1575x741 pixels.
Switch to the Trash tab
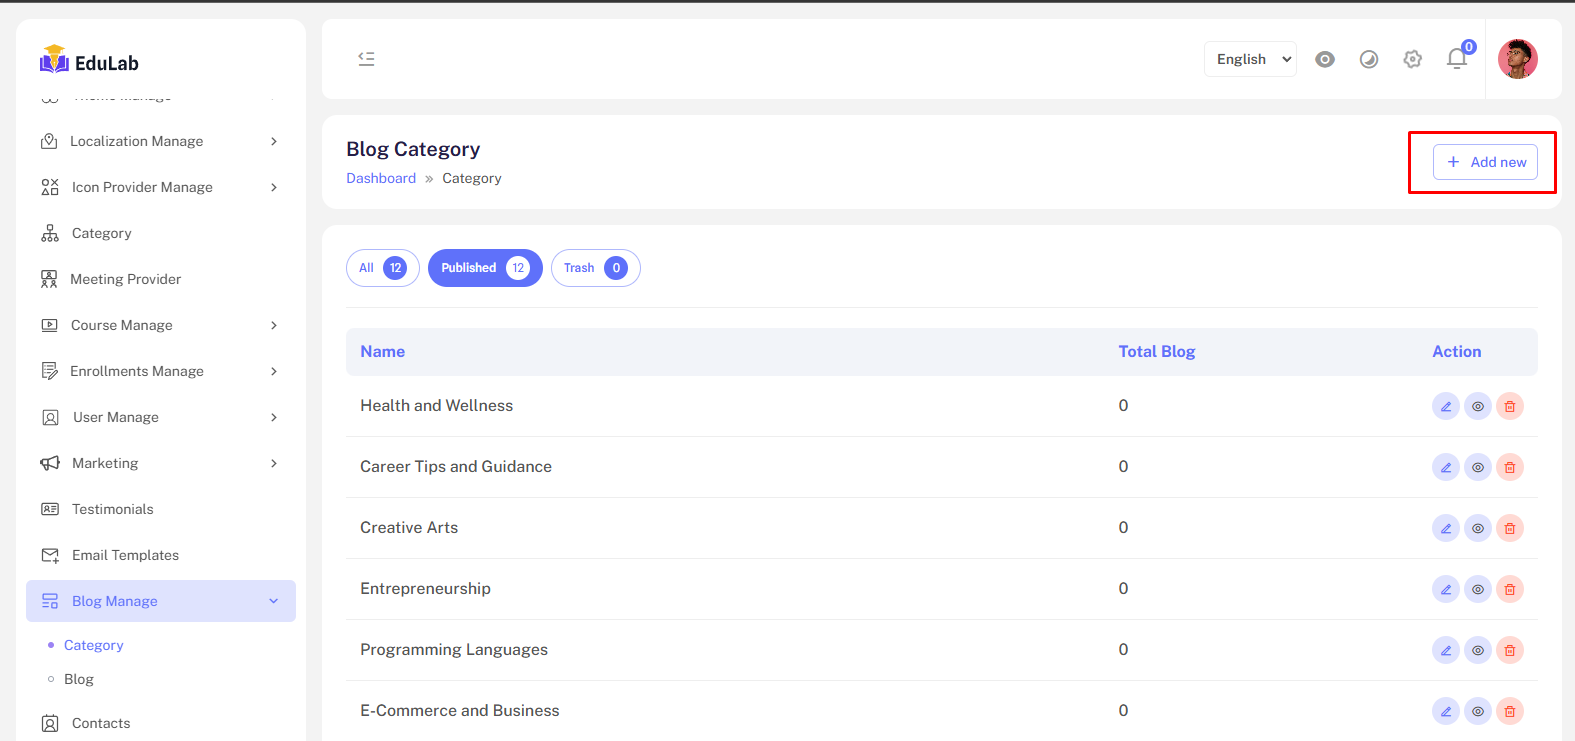[x=595, y=268]
